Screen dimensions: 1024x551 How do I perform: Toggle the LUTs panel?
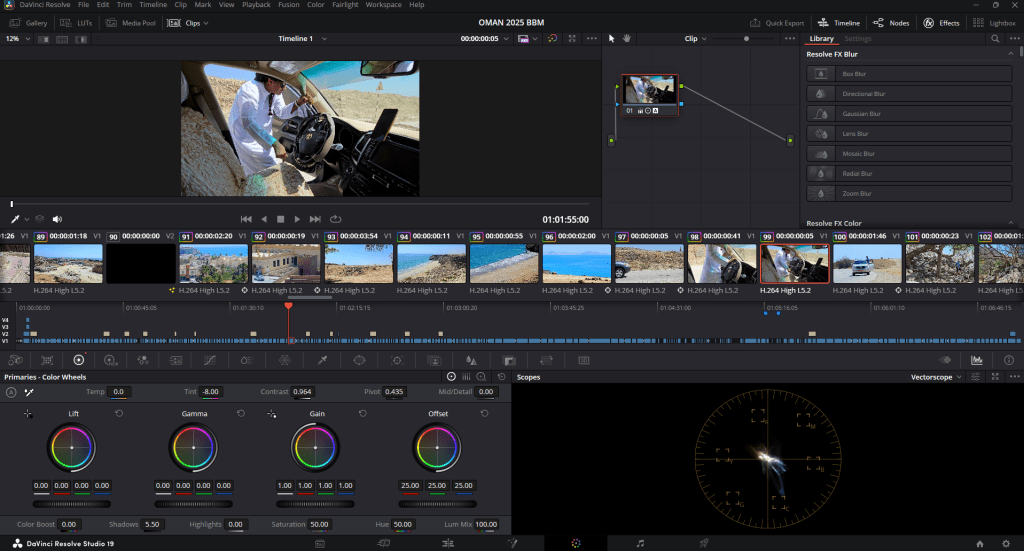click(76, 23)
